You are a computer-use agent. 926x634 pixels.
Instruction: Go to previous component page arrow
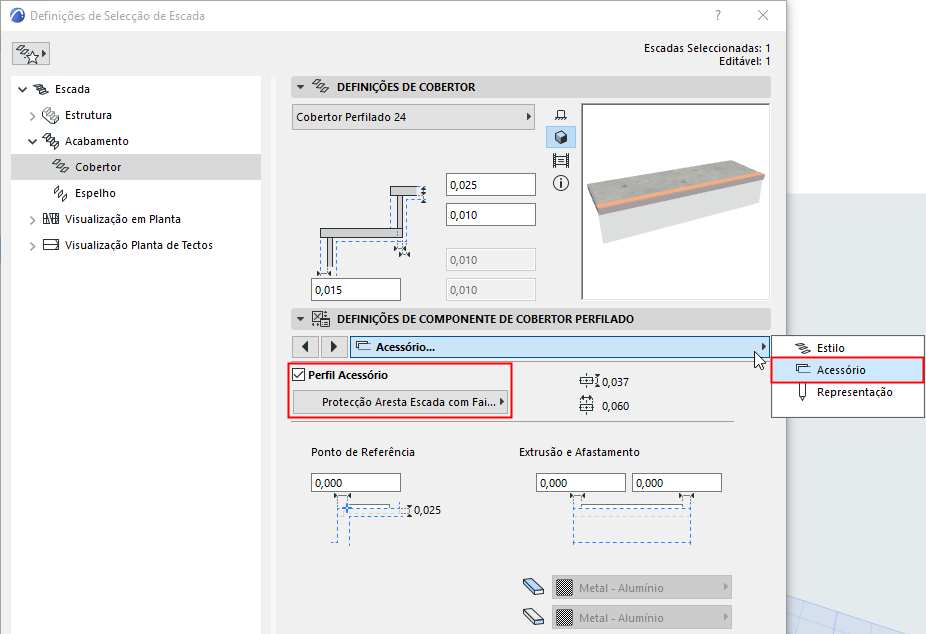click(x=305, y=347)
